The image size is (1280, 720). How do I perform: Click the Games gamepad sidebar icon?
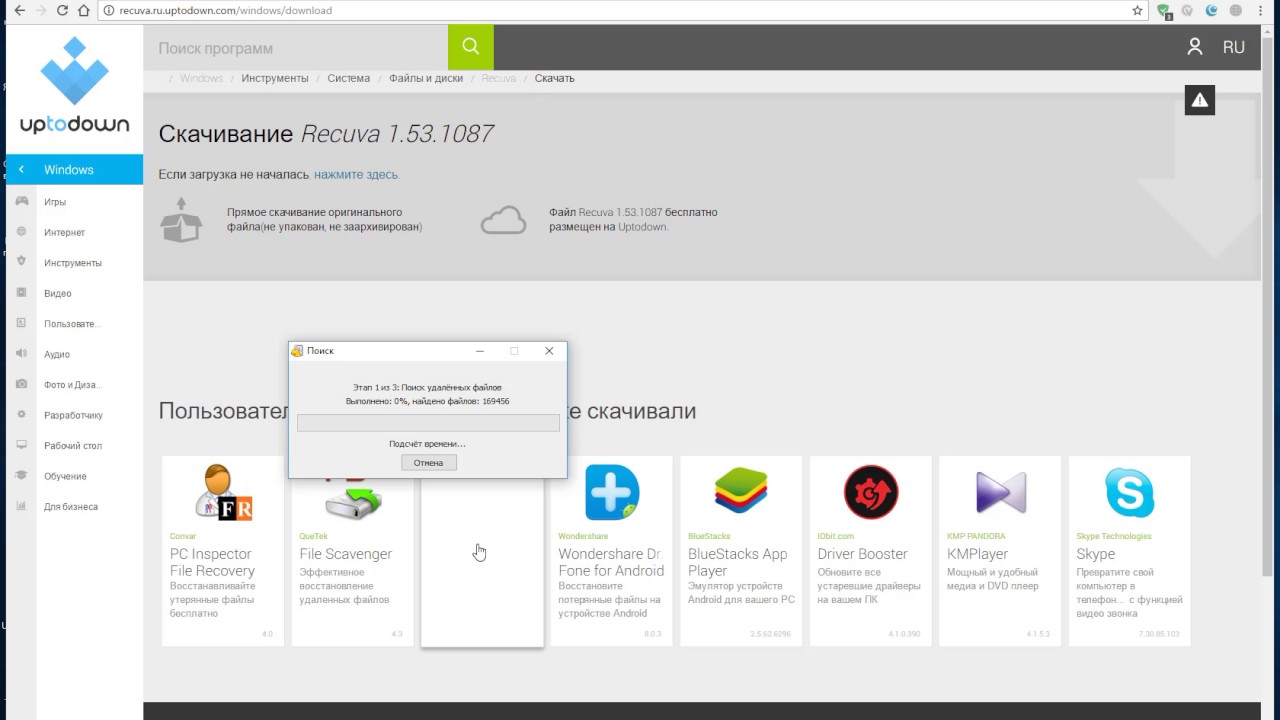22,201
